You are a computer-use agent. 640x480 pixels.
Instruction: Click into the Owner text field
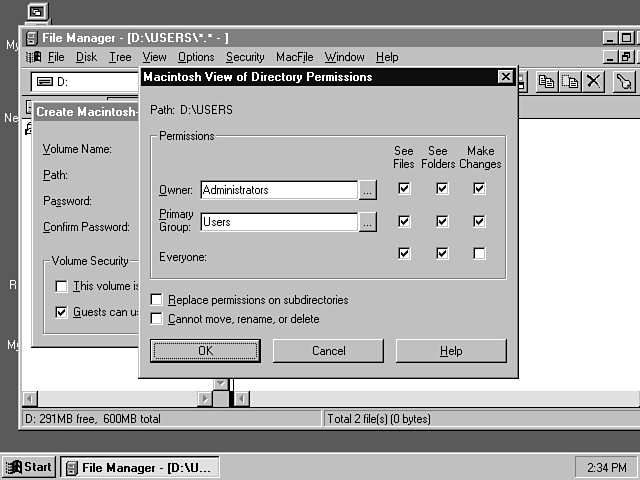(x=278, y=189)
